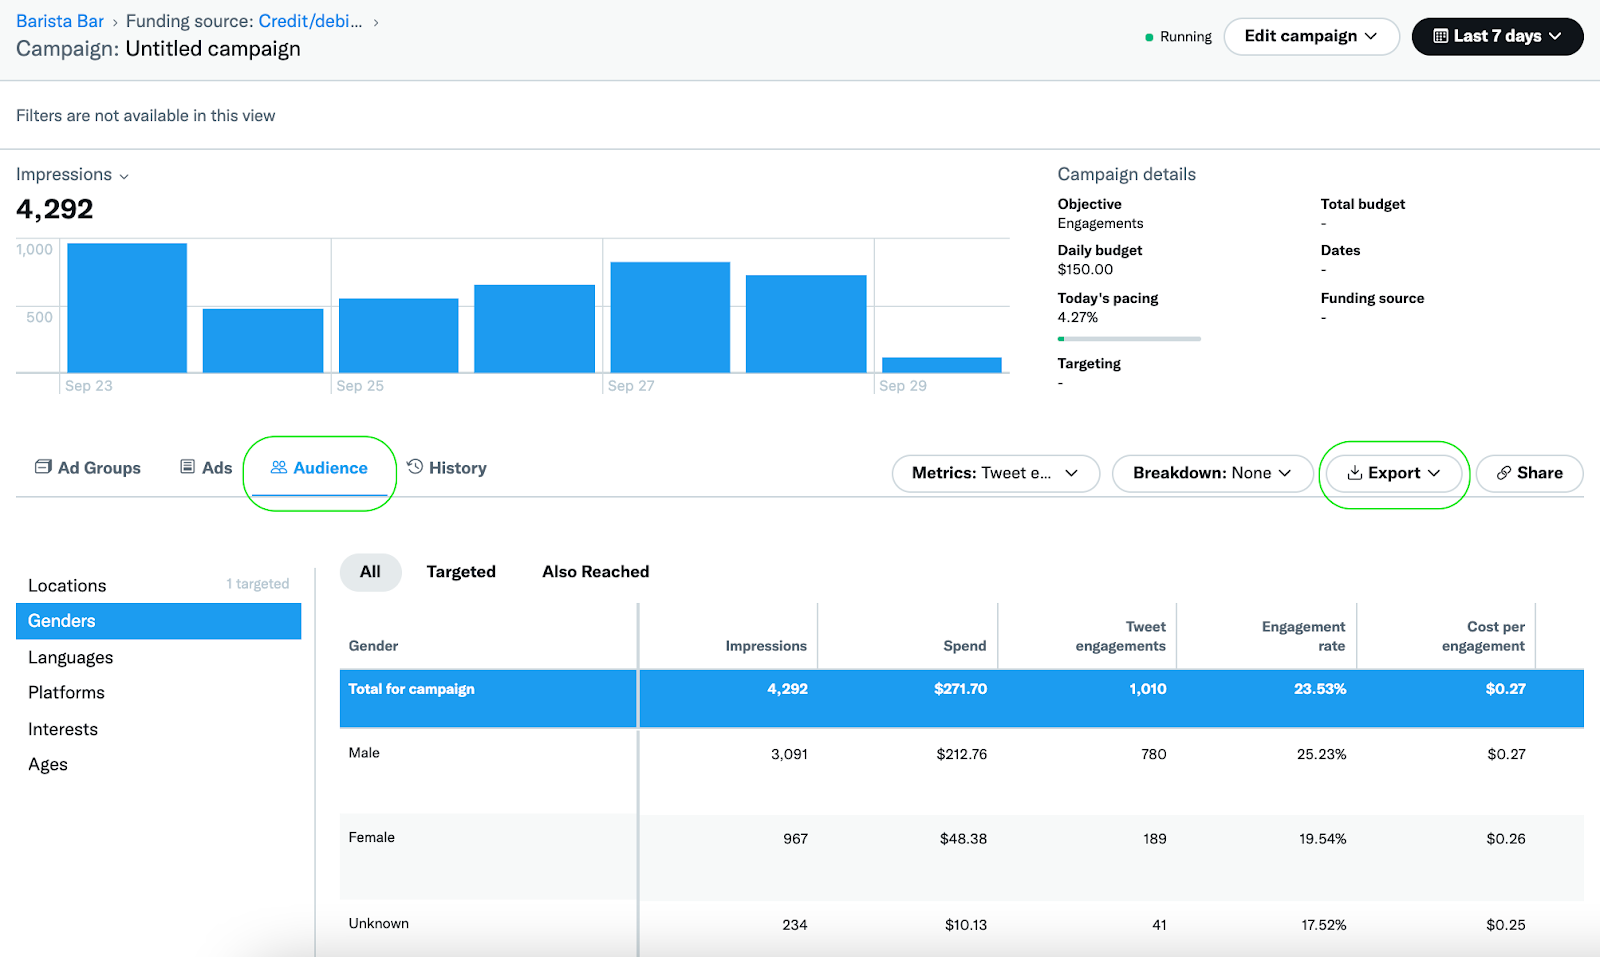1600x957 pixels.
Task: Click the History clock icon
Action: click(415, 467)
